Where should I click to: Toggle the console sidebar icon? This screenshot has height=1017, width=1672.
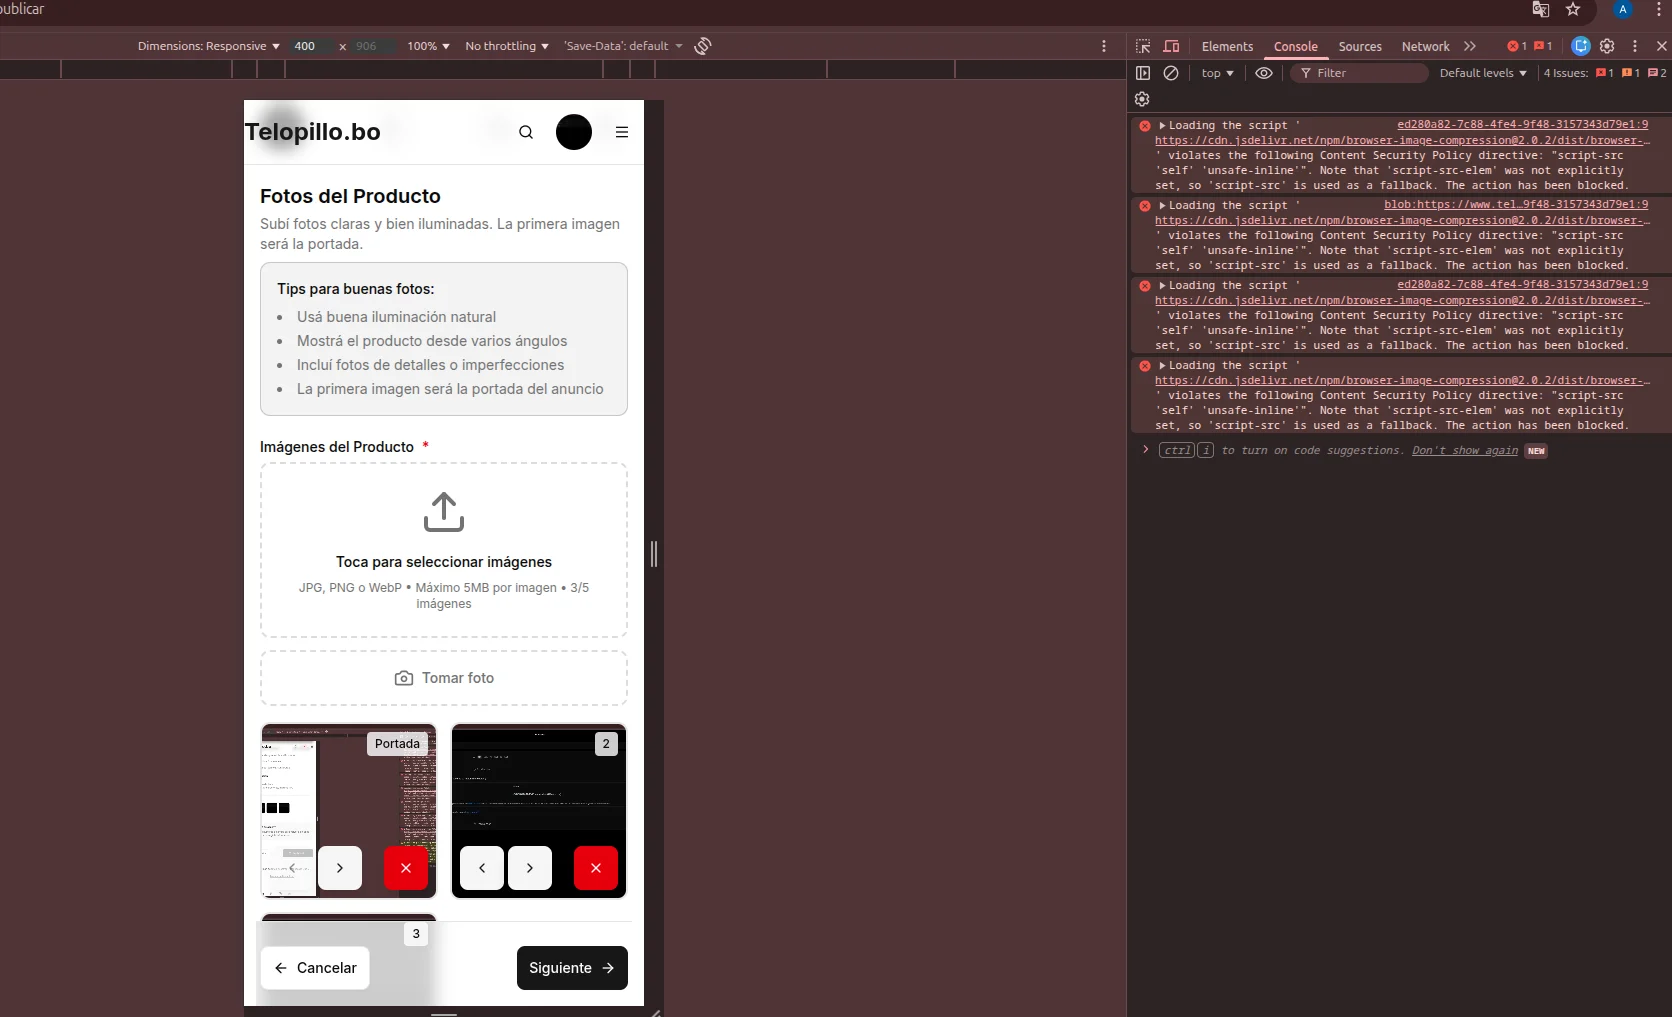1143,73
